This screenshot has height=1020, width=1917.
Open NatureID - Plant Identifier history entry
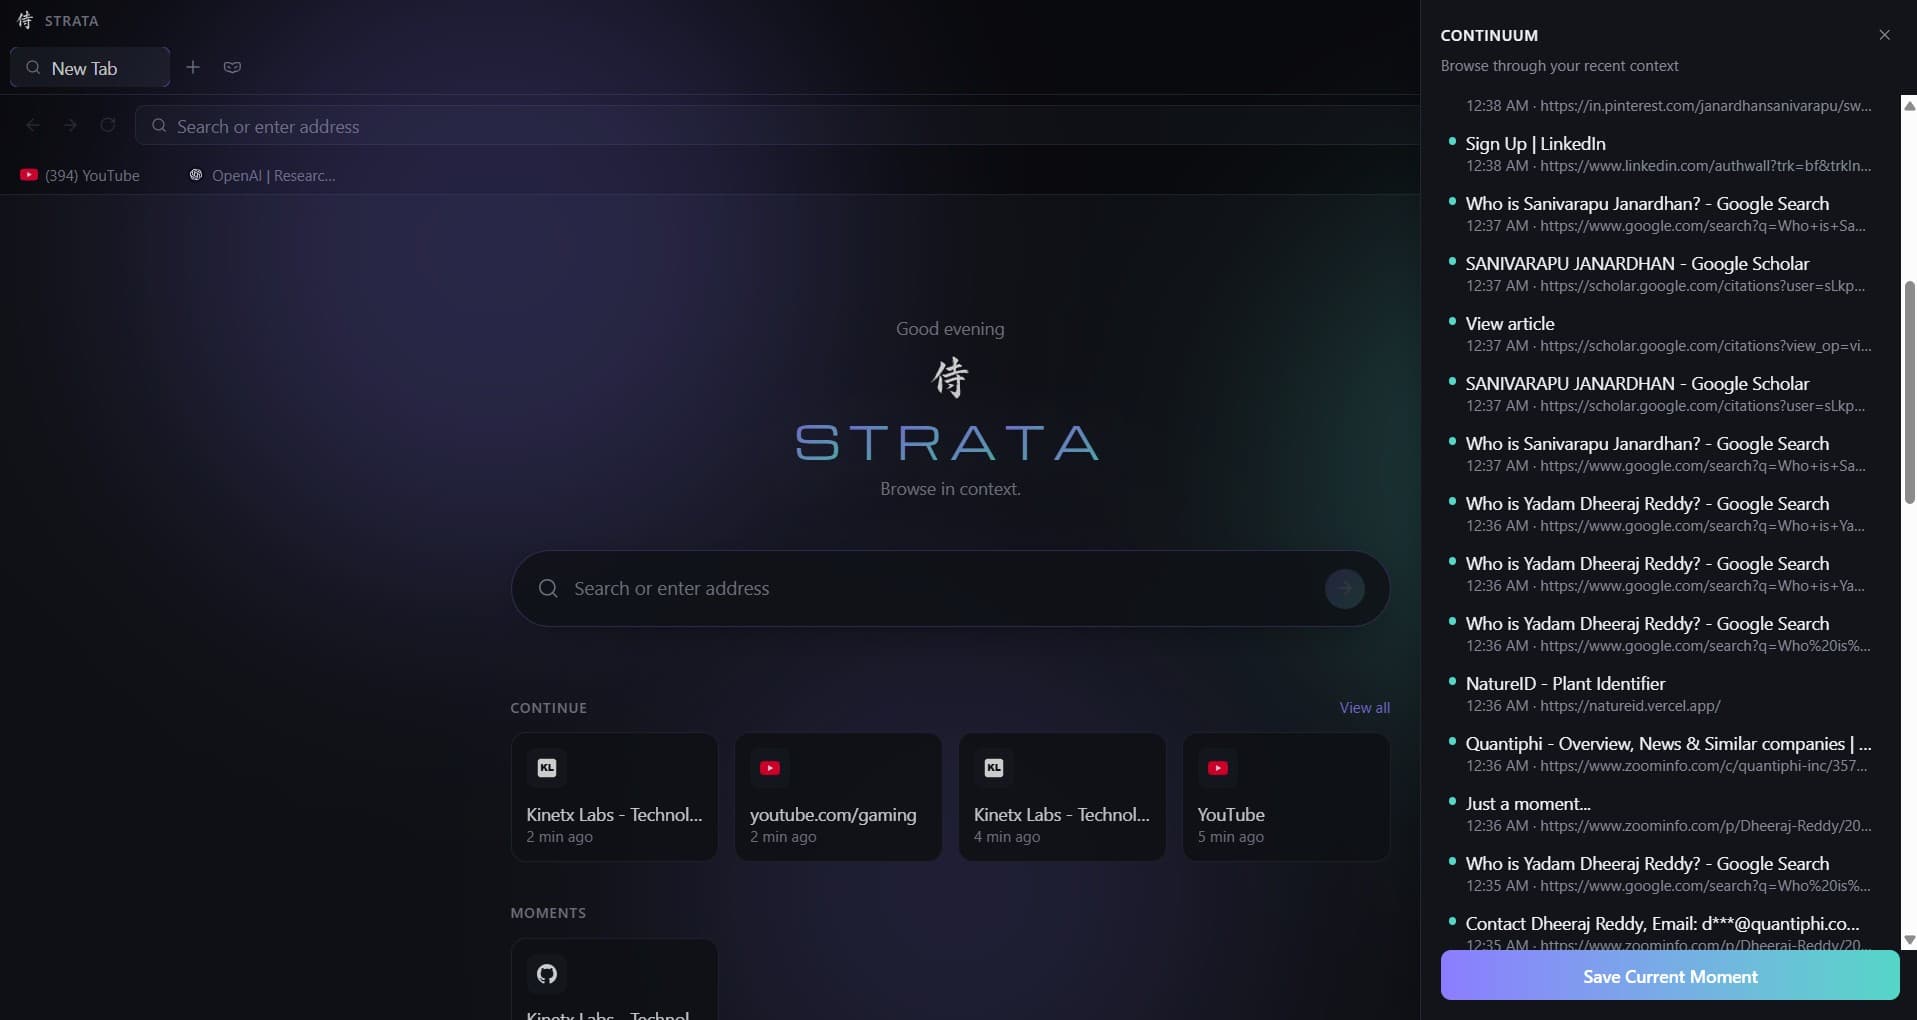1668,694
